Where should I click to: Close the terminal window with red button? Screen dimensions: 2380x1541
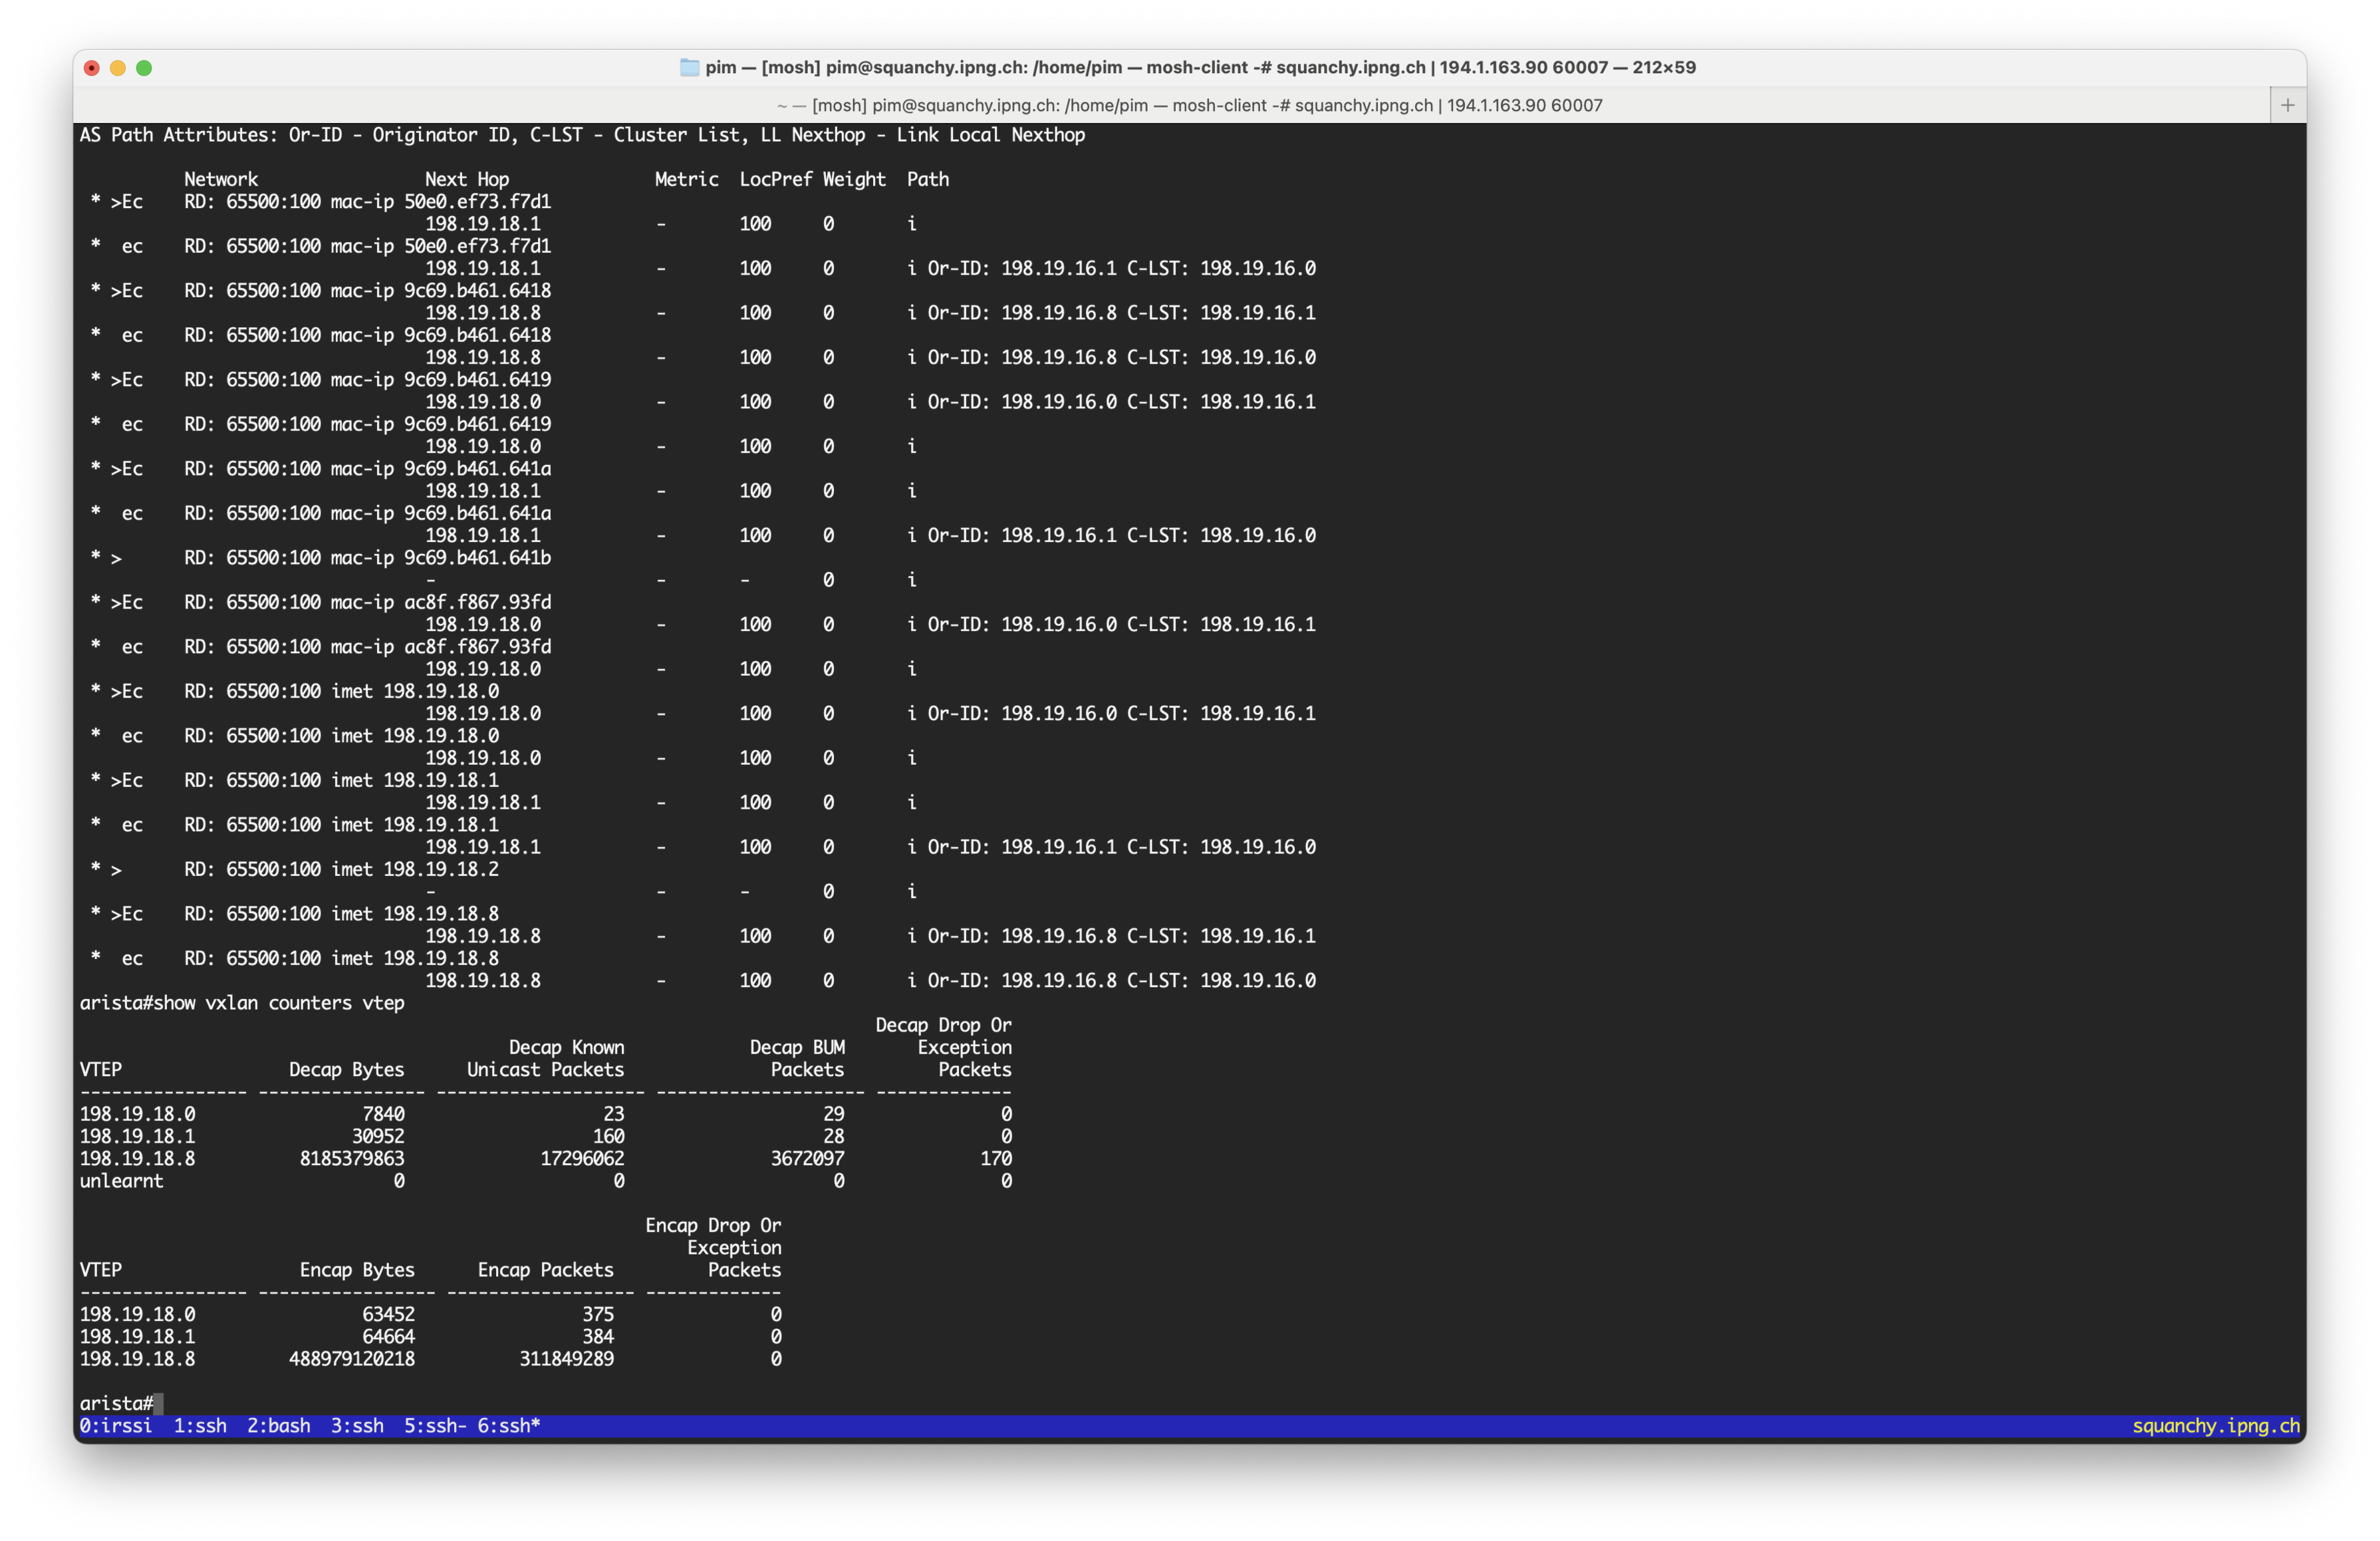pos(92,68)
